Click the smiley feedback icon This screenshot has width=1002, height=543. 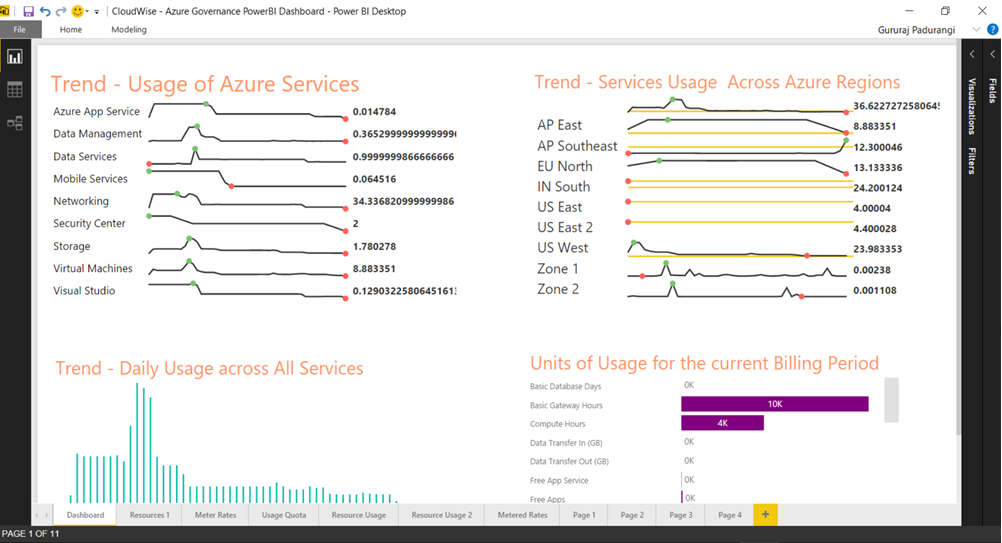(77, 11)
